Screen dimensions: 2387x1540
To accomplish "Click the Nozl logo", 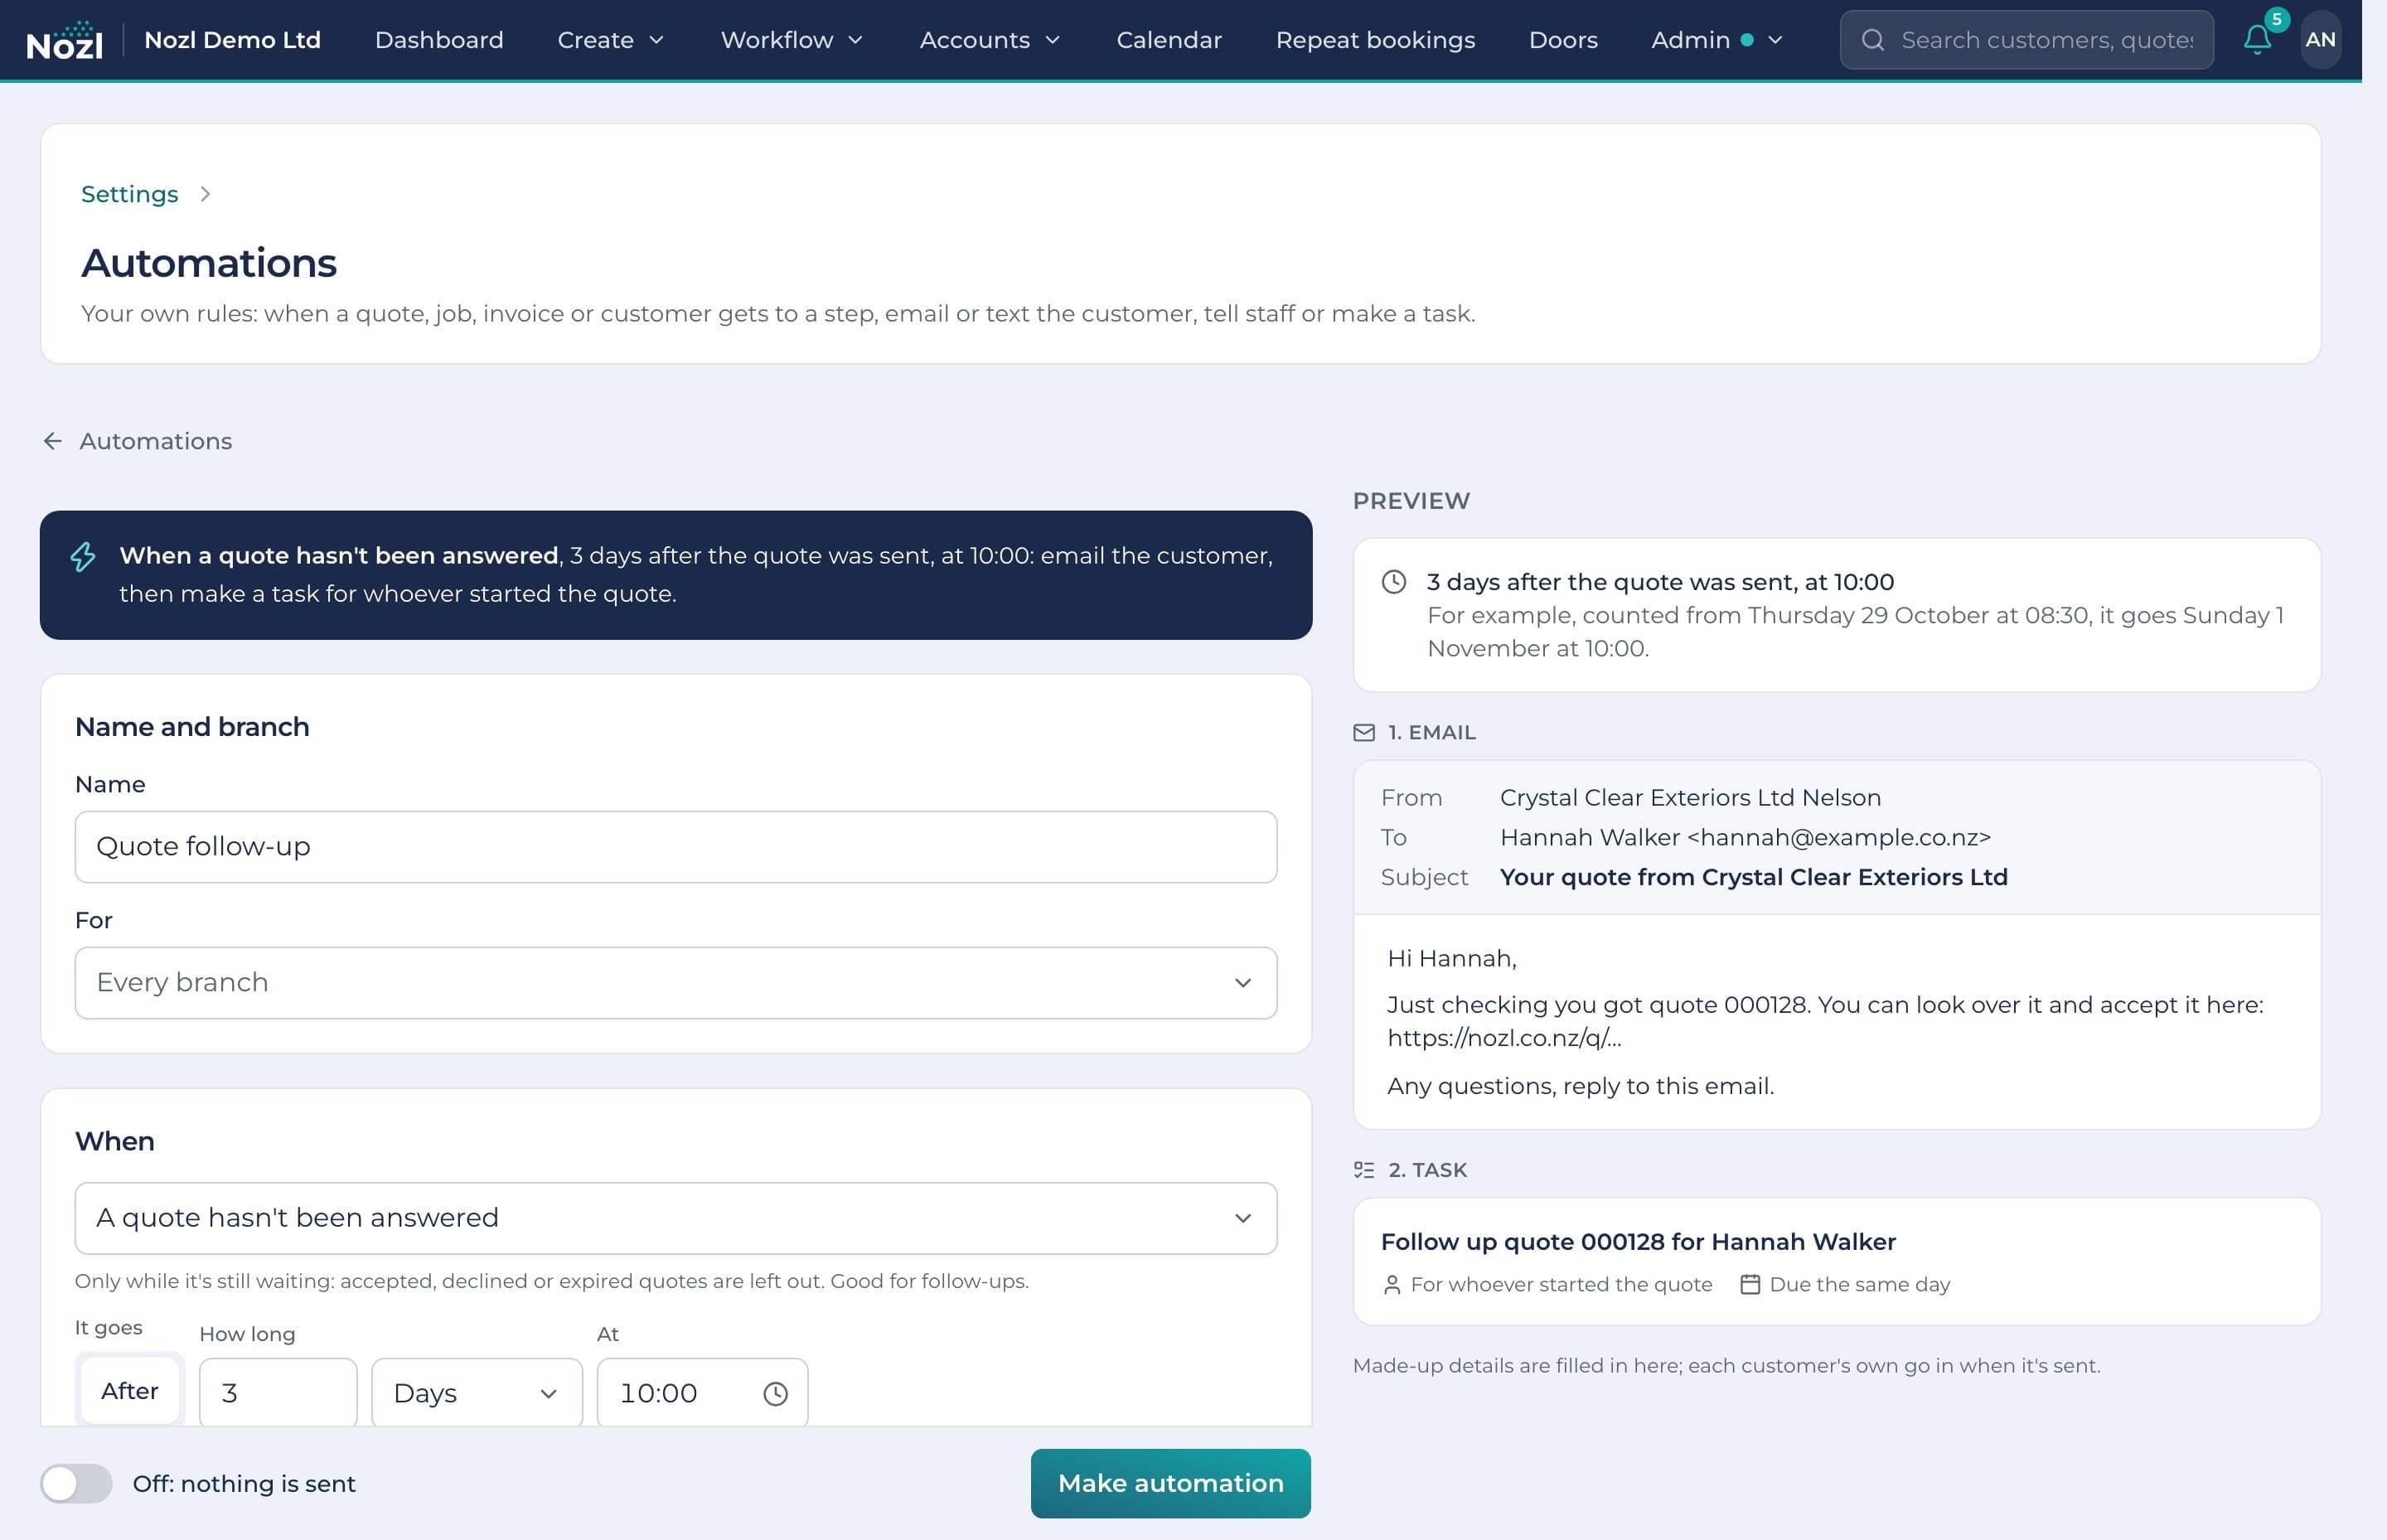I will point(64,40).
